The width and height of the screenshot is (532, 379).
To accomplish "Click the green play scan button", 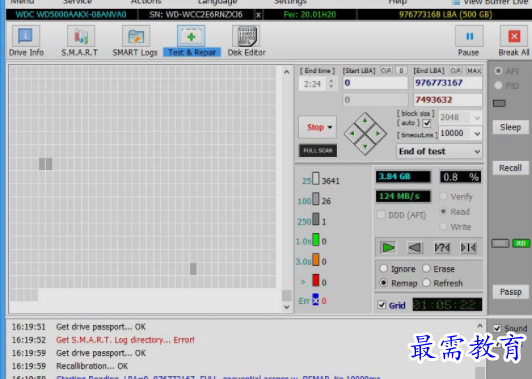I will click(388, 247).
